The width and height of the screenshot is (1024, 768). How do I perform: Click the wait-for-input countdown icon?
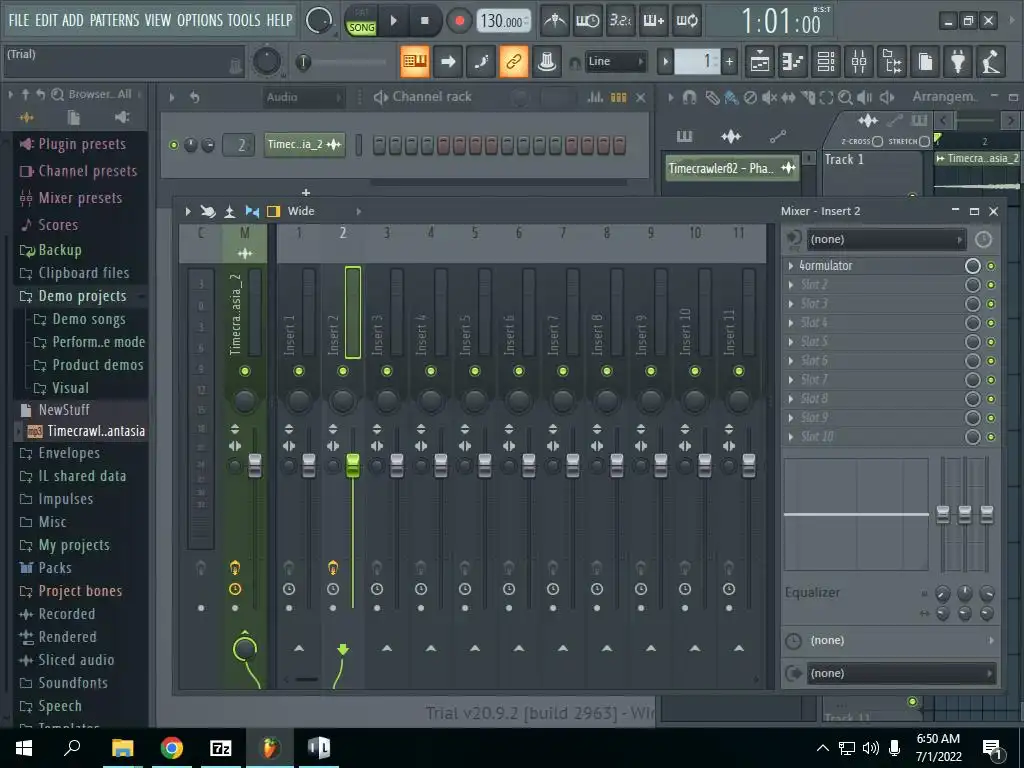coord(587,21)
